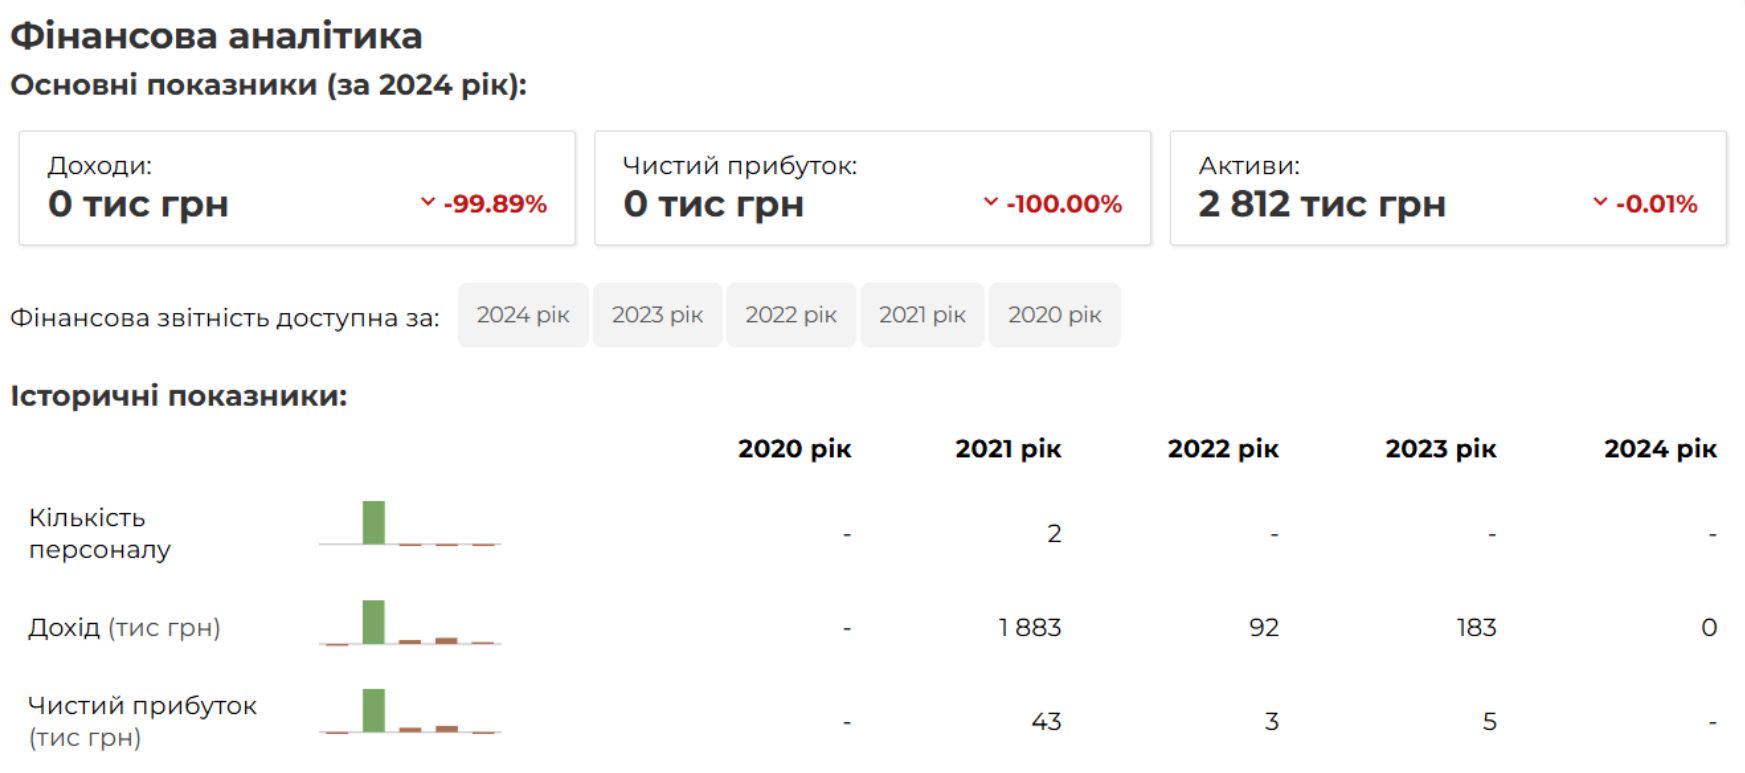Viewport: 1745px width, 773px height.
Task: Click the Дохід (тис грн) row label
Action: click(x=124, y=628)
